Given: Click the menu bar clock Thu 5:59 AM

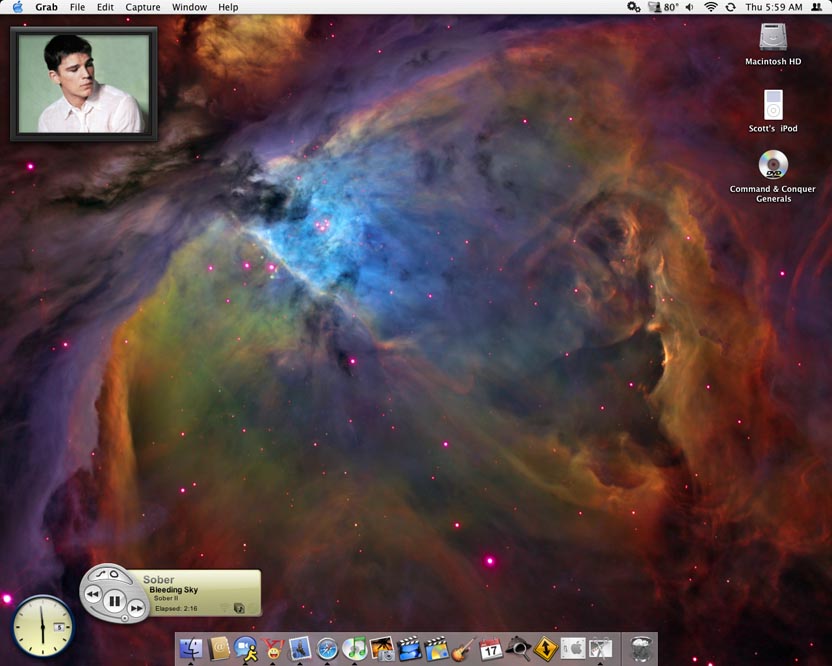Looking at the screenshot, I should coord(774,7).
